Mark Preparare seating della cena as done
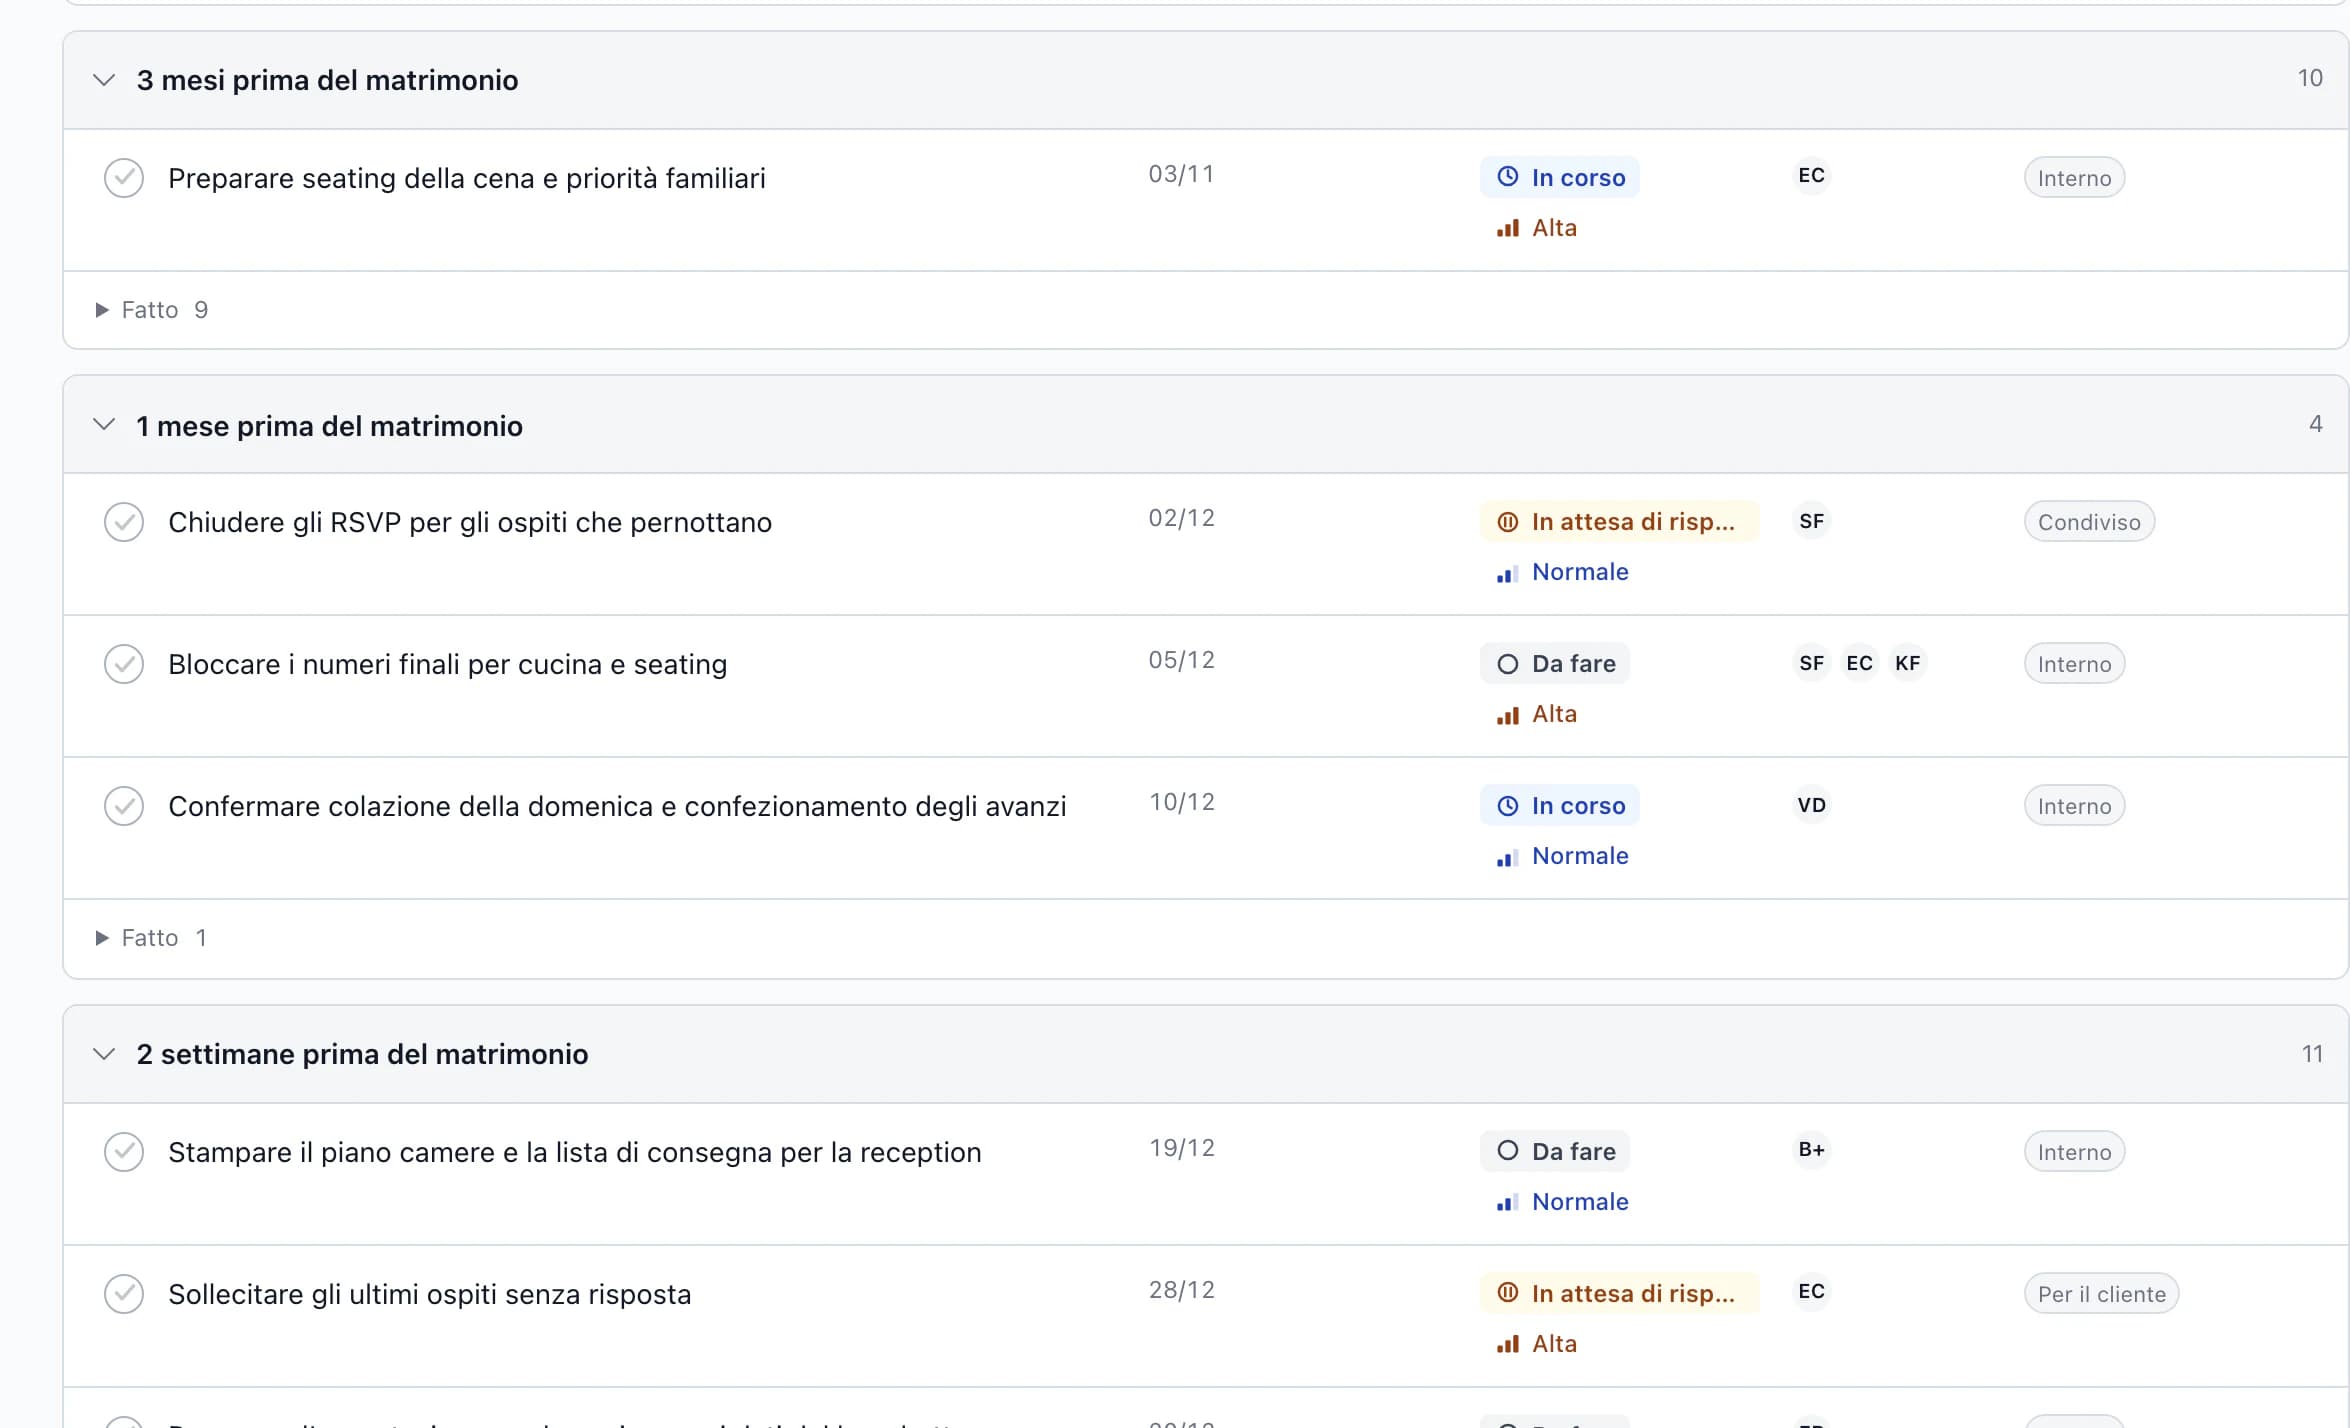Image resolution: width=2350 pixels, height=1428 pixels. point(124,178)
